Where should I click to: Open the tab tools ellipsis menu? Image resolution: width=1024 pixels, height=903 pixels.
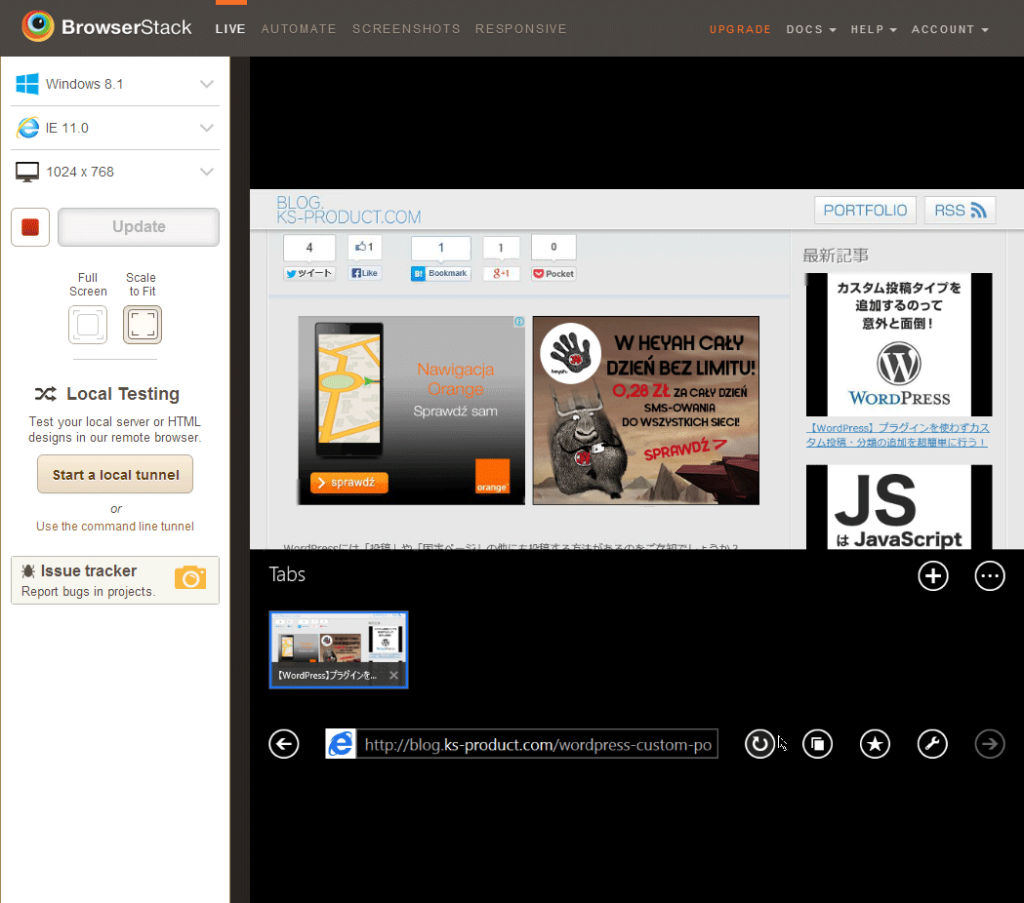point(990,576)
